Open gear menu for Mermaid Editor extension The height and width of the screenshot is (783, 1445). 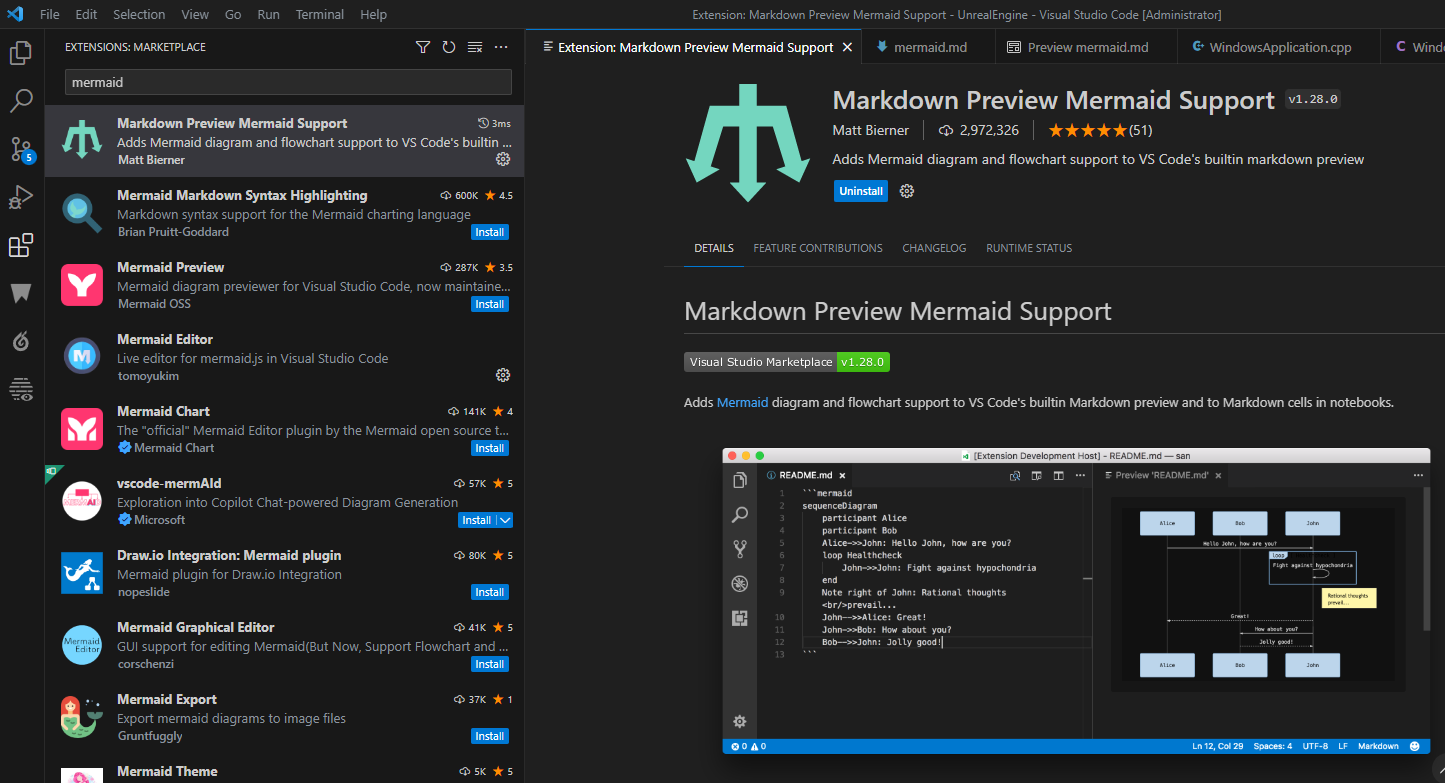click(503, 375)
